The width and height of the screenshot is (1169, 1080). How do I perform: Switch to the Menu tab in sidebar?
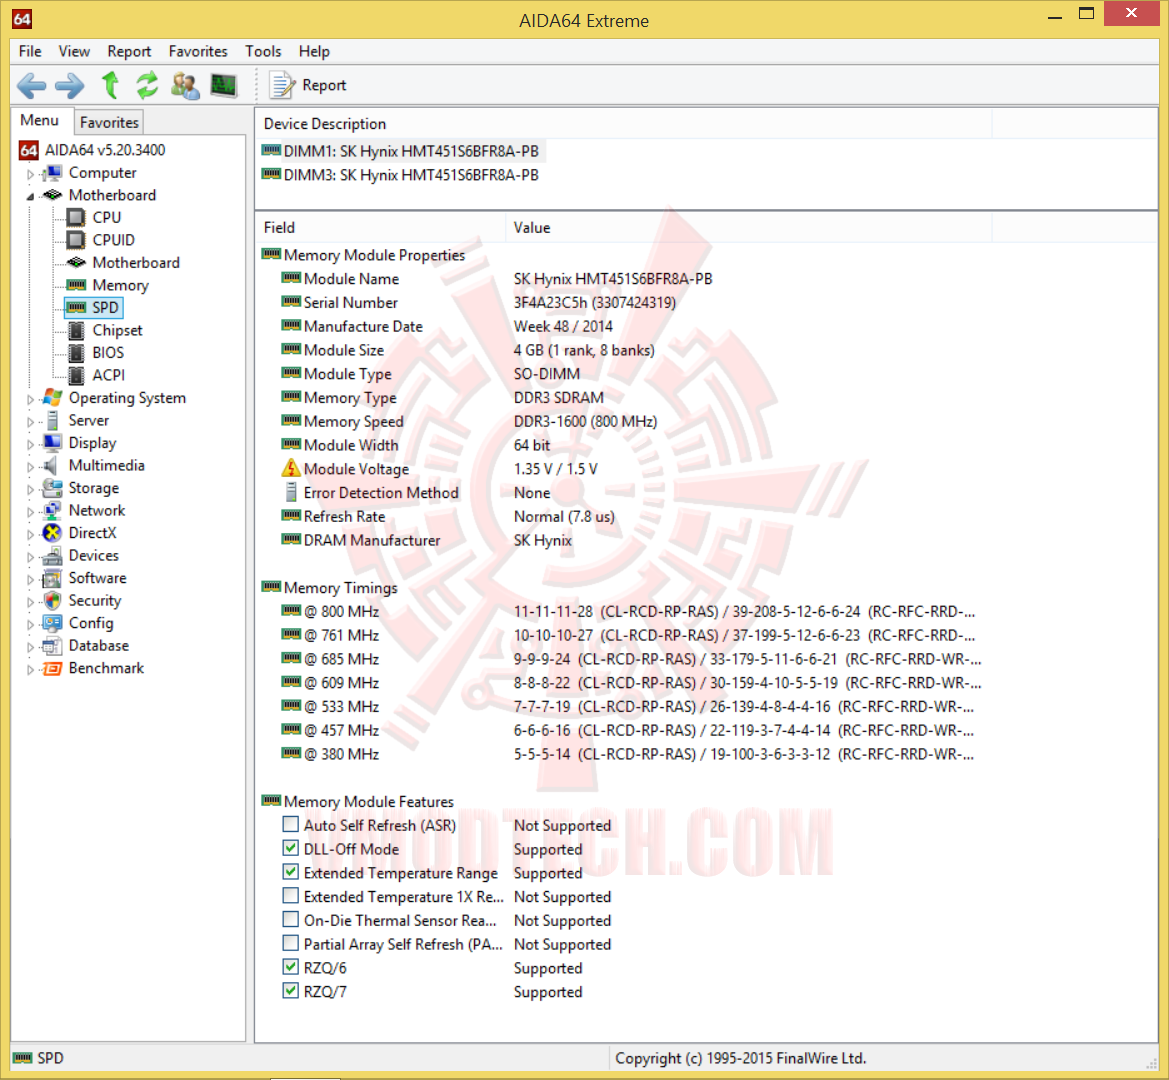(x=40, y=120)
